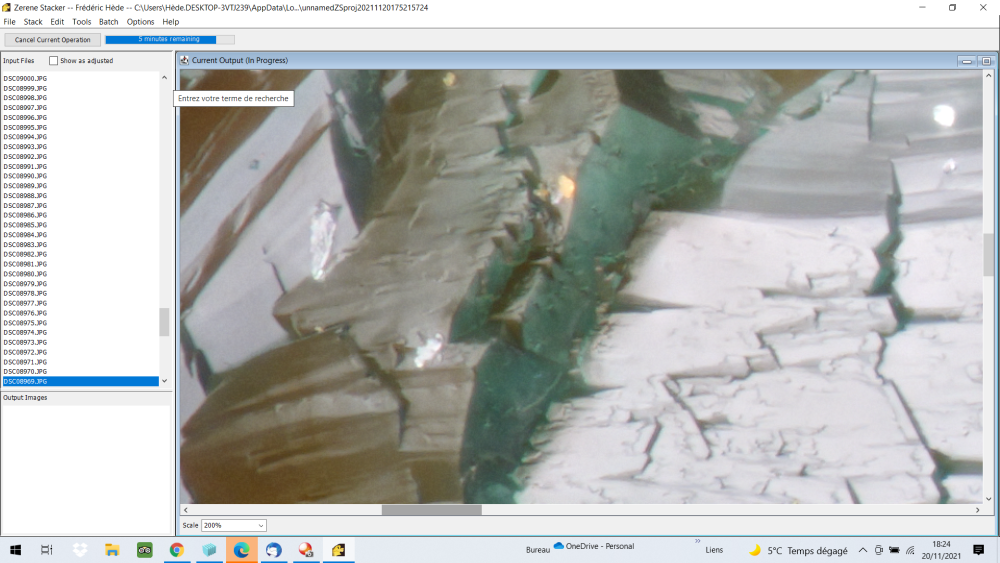Click the horizontal scrollbar thumb of the output image
This screenshot has width=1000, height=563.
431,510
